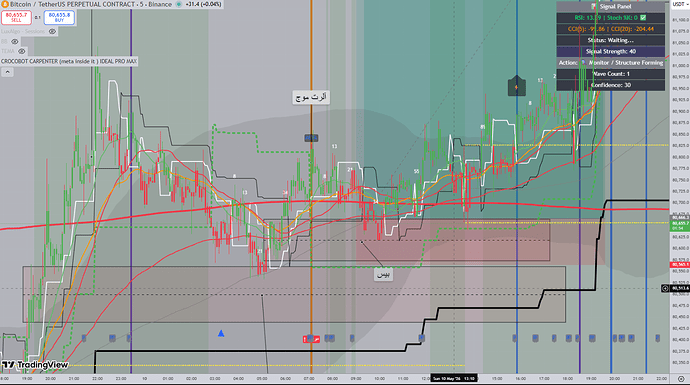Viewport: 690px width, 385px height.
Task: Click the blue up-triangle marker on chart
Action: 221,334
